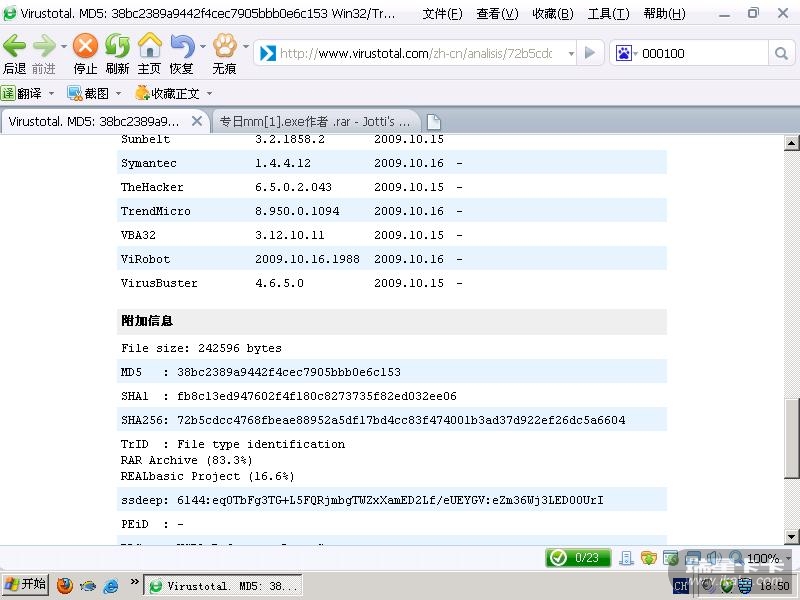
Task: Expand the 收藏正文 dropdown arrow
Action: click(209, 94)
